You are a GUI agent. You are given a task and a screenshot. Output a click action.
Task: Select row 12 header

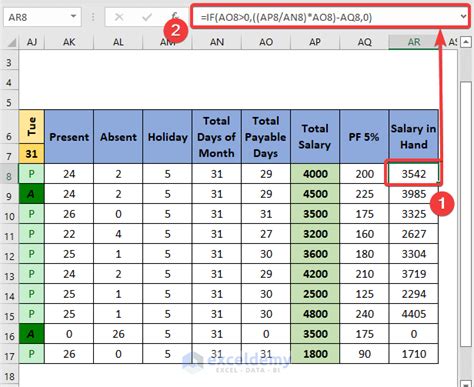click(9, 256)
